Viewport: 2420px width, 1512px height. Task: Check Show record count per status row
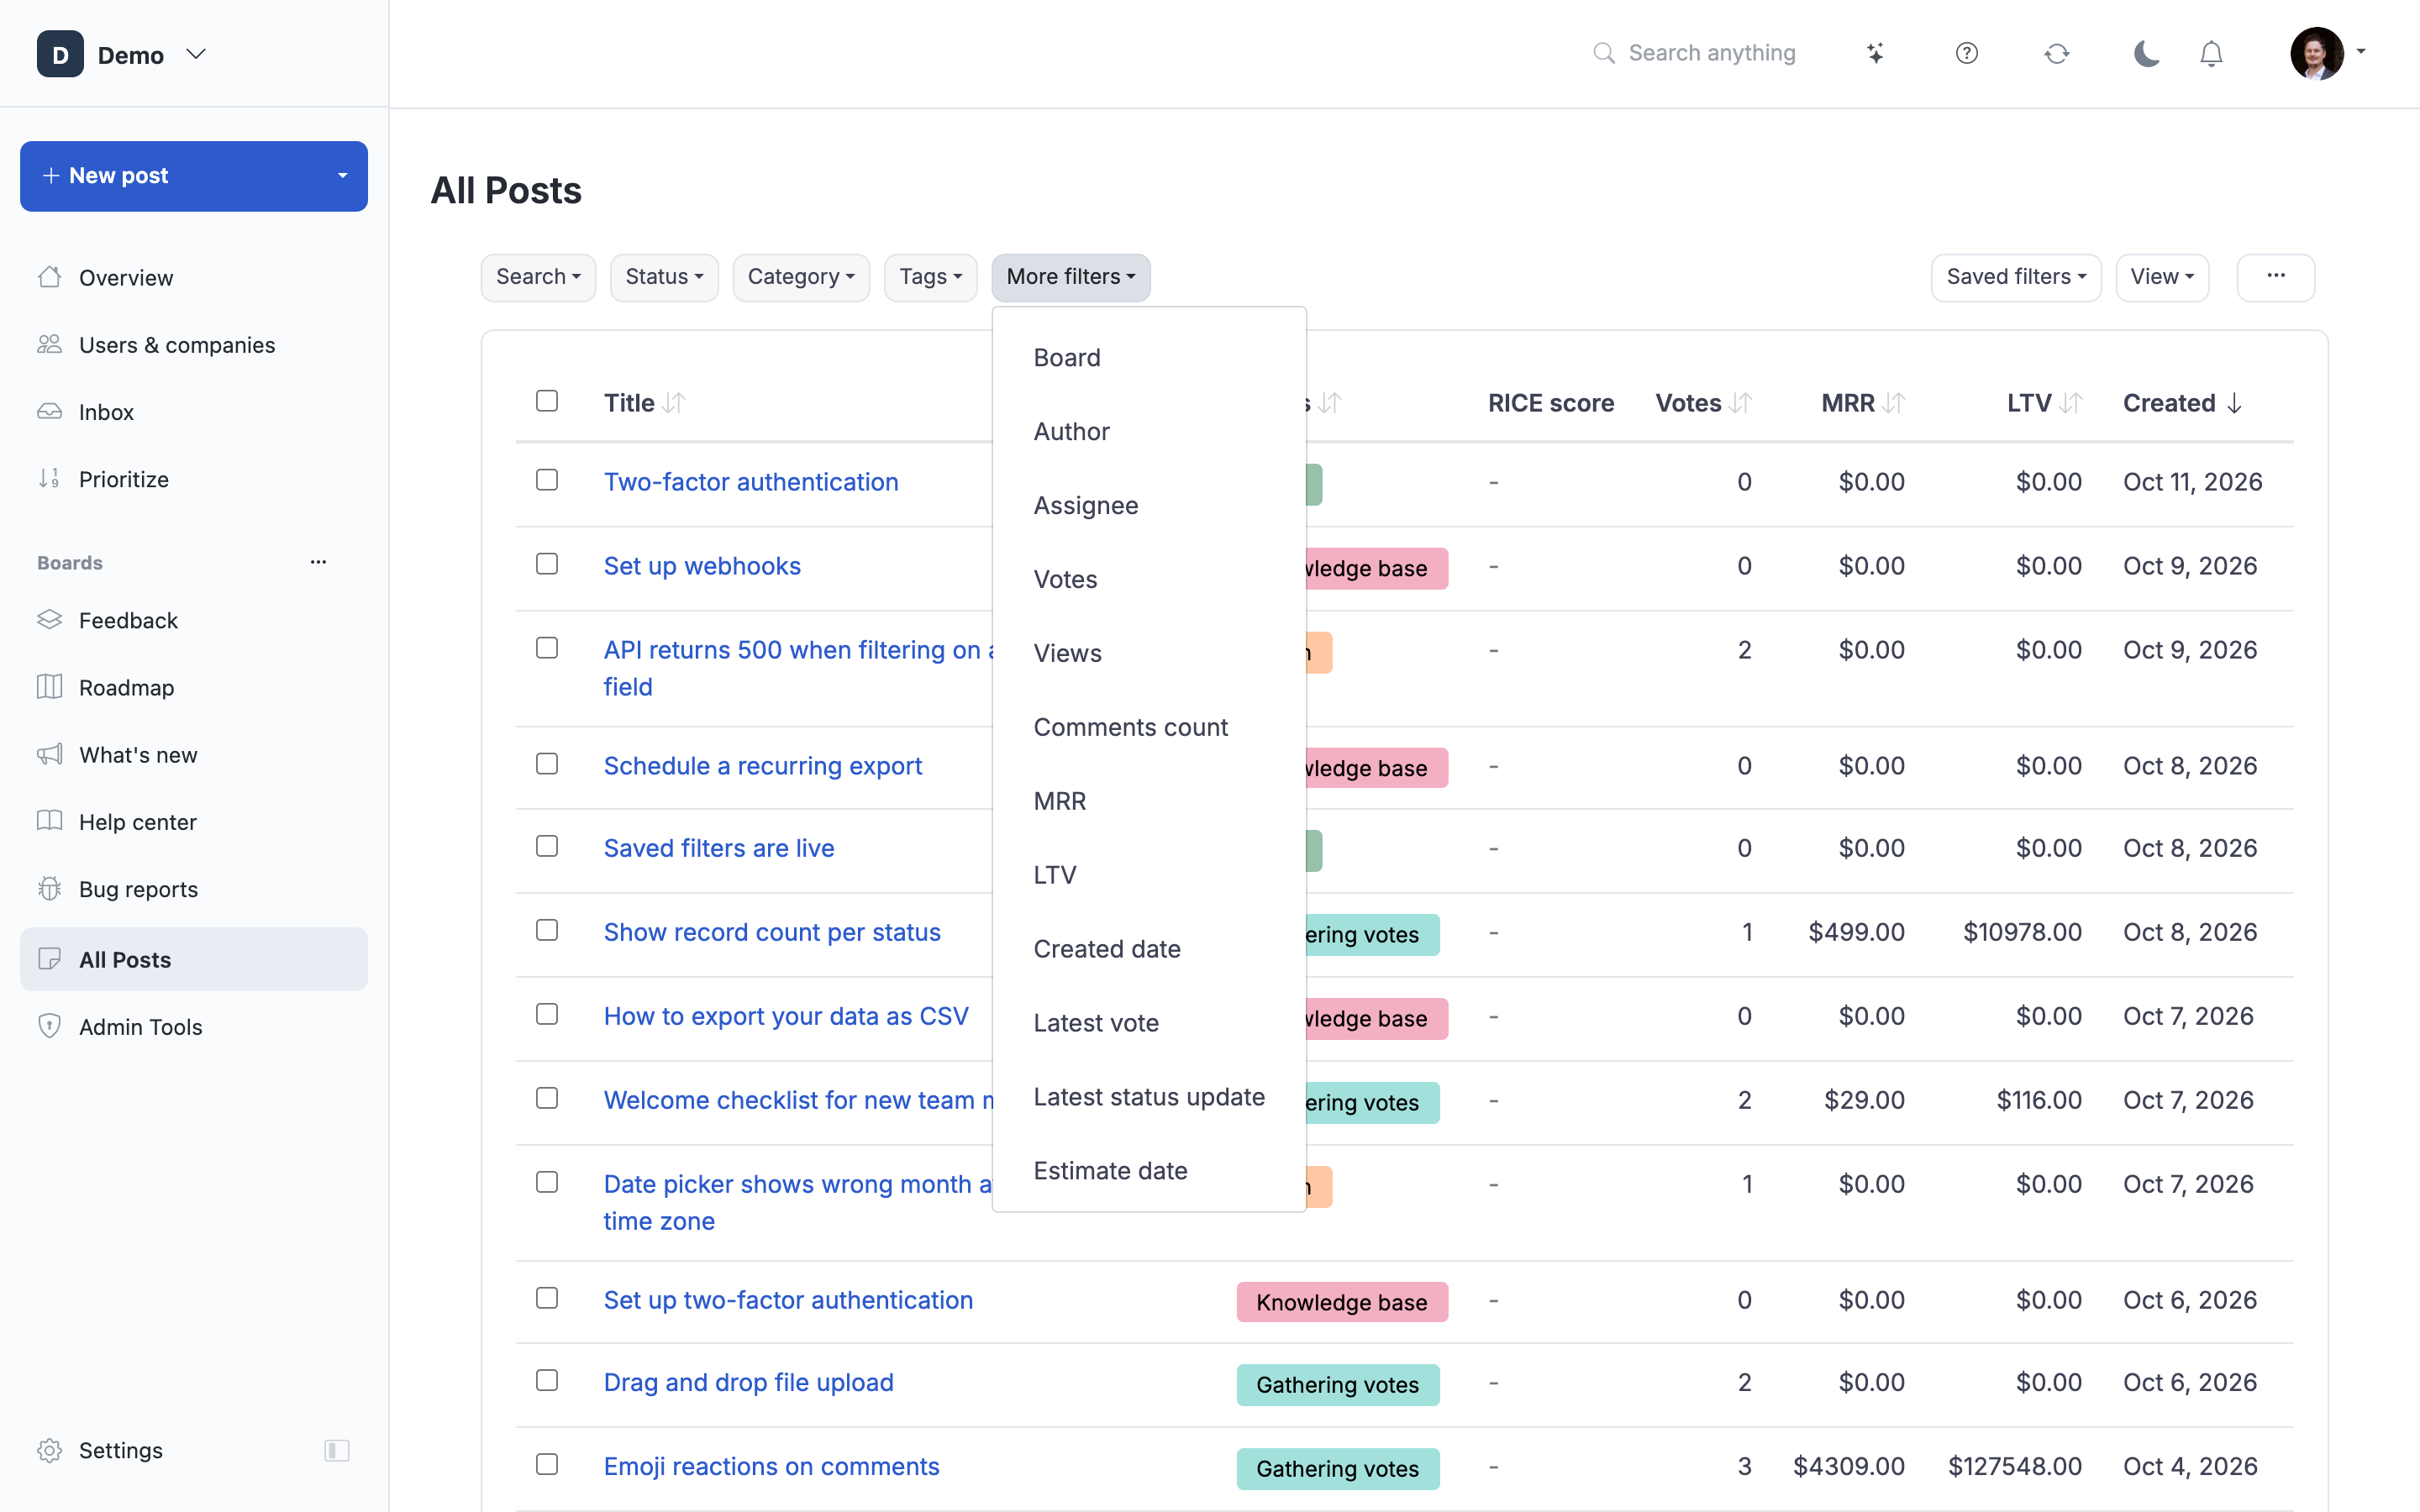coord(547,930)
